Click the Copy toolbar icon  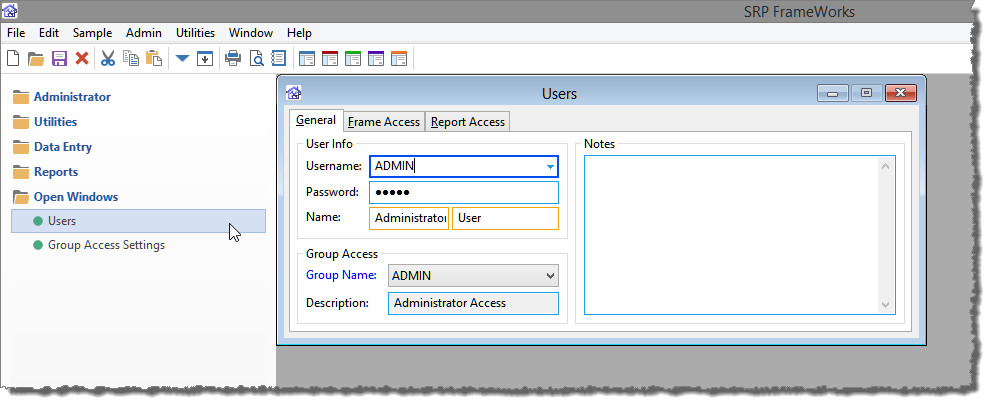(x=131, y=59)
